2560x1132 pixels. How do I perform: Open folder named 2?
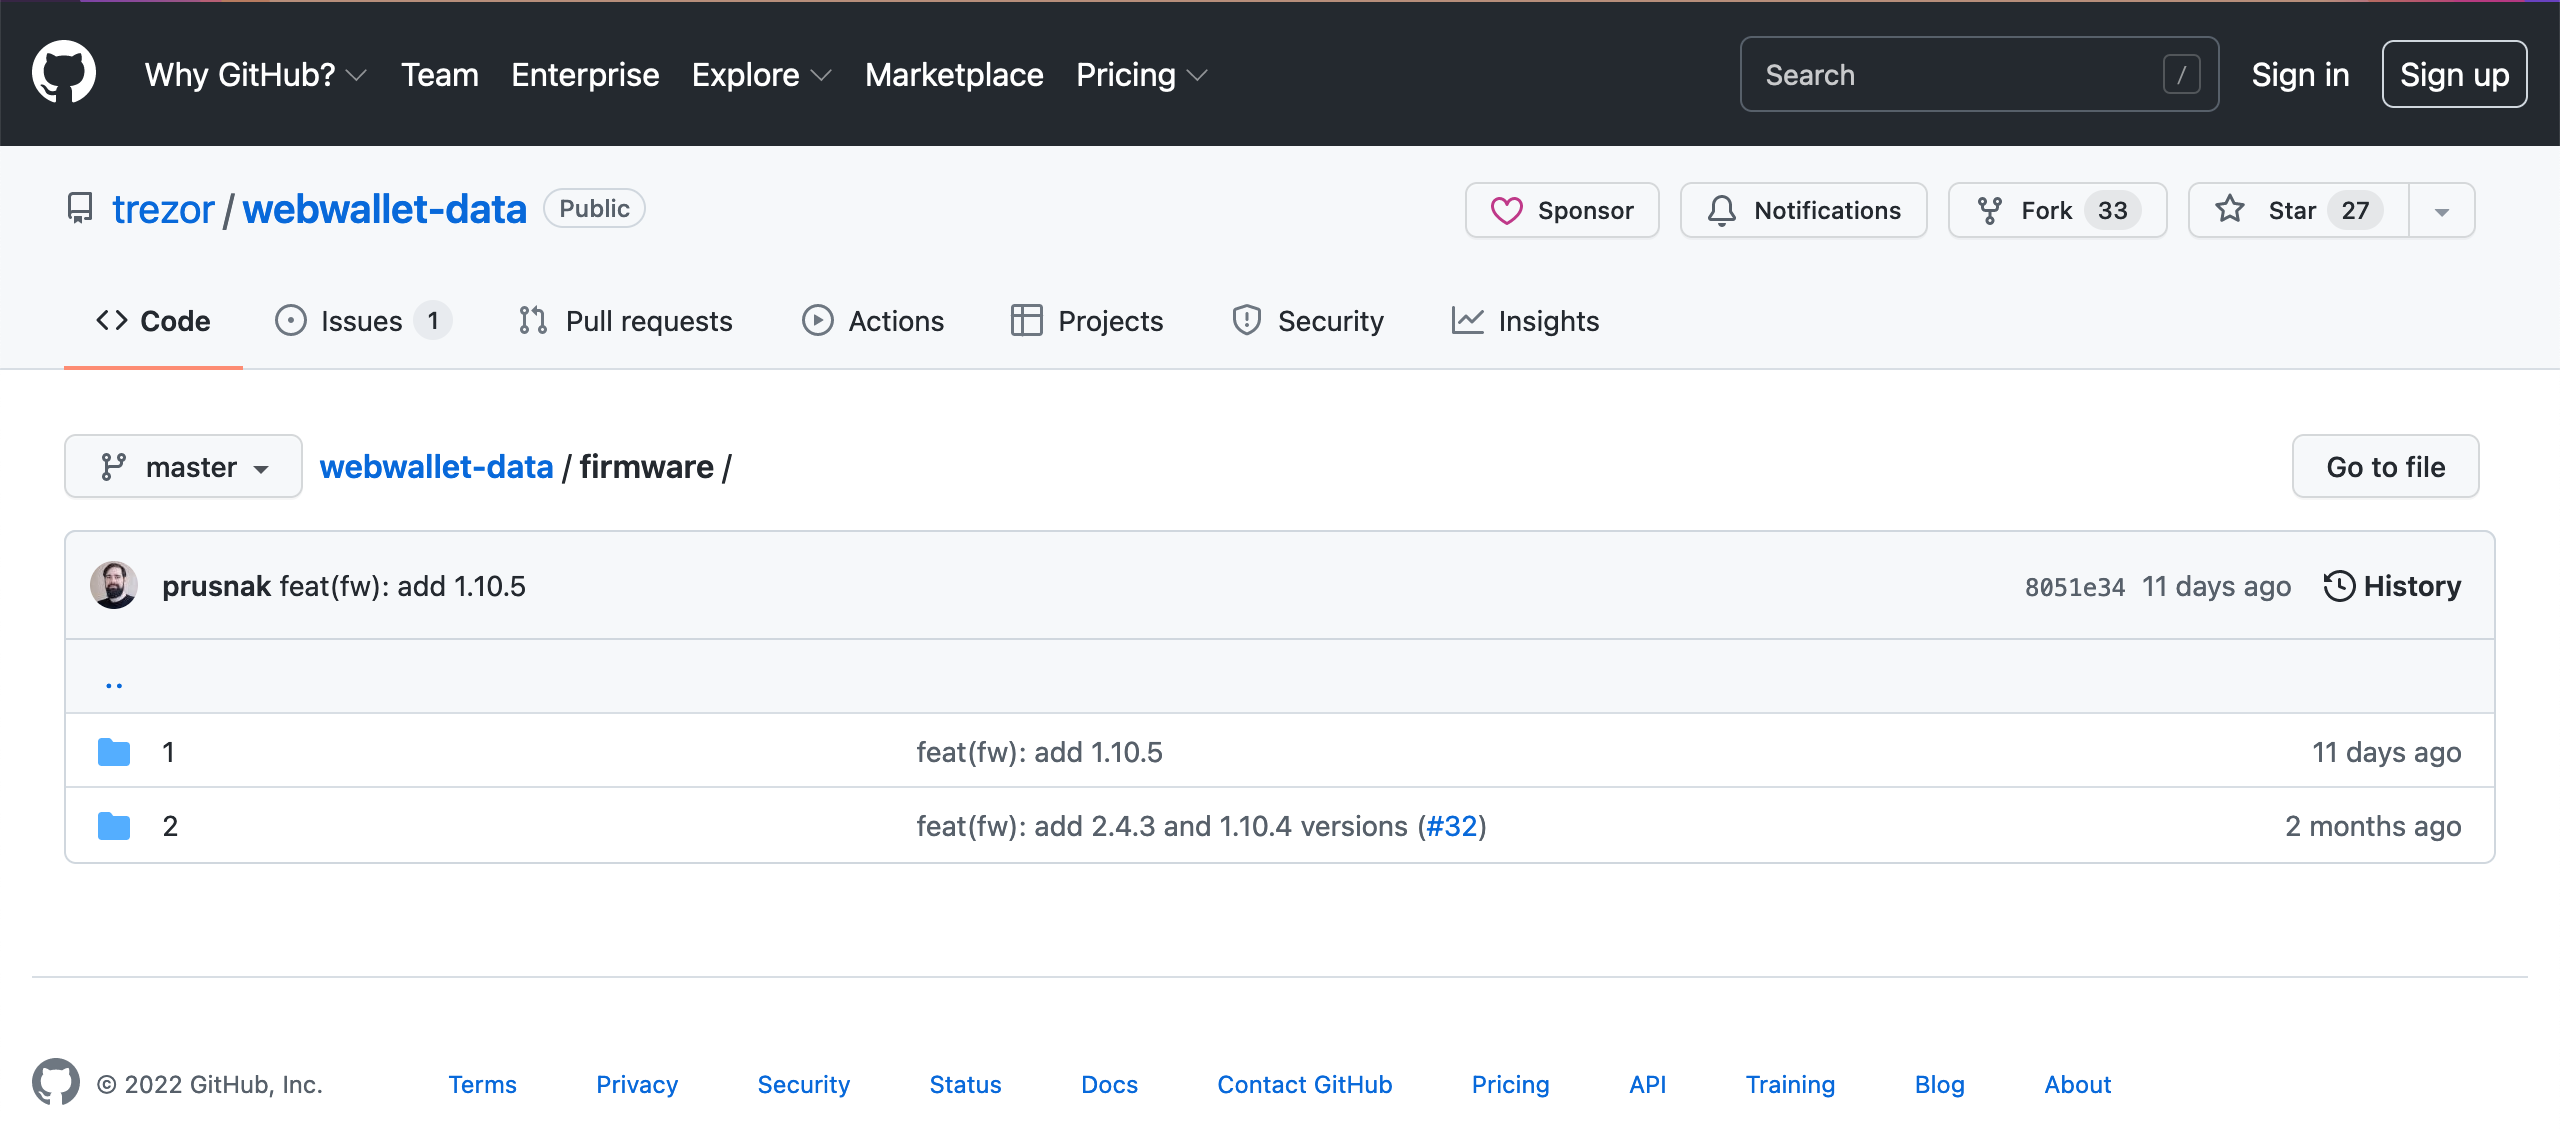click(170, 826)
